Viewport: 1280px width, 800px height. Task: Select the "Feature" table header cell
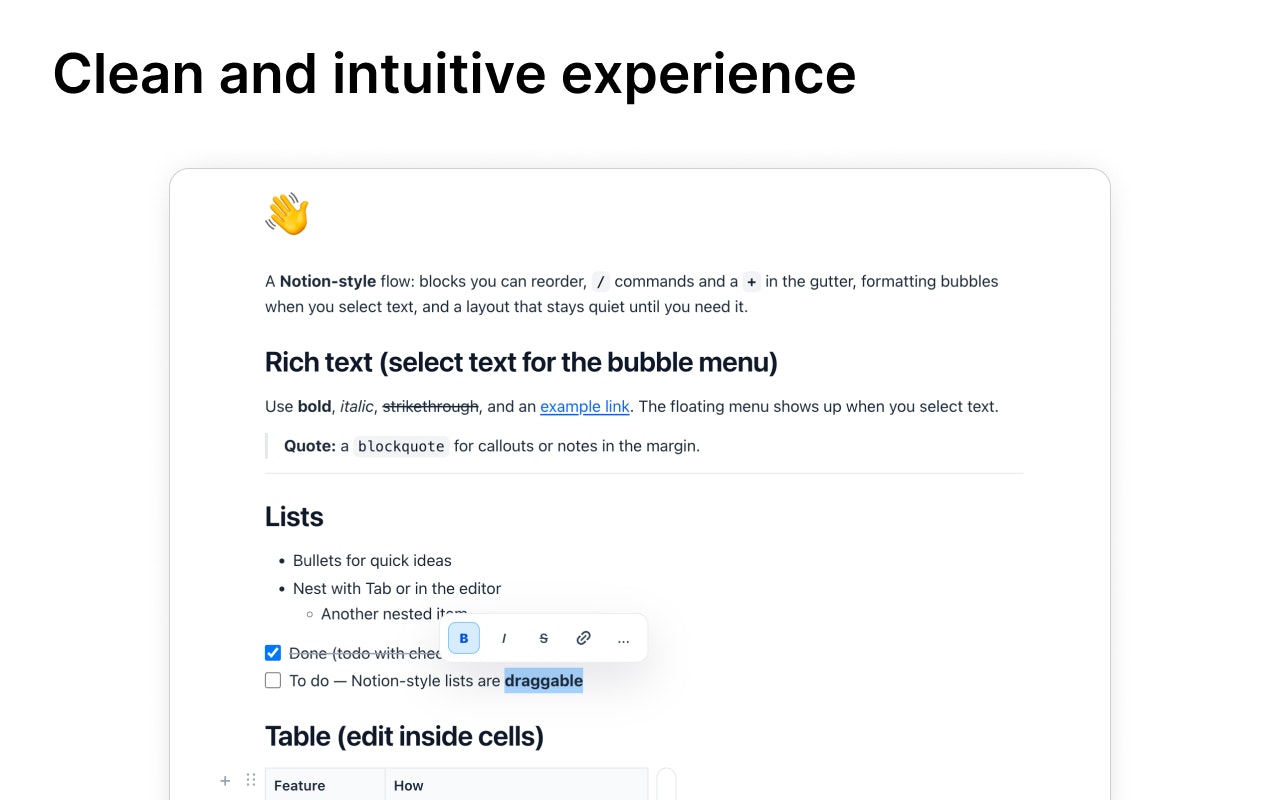[299, 785]
